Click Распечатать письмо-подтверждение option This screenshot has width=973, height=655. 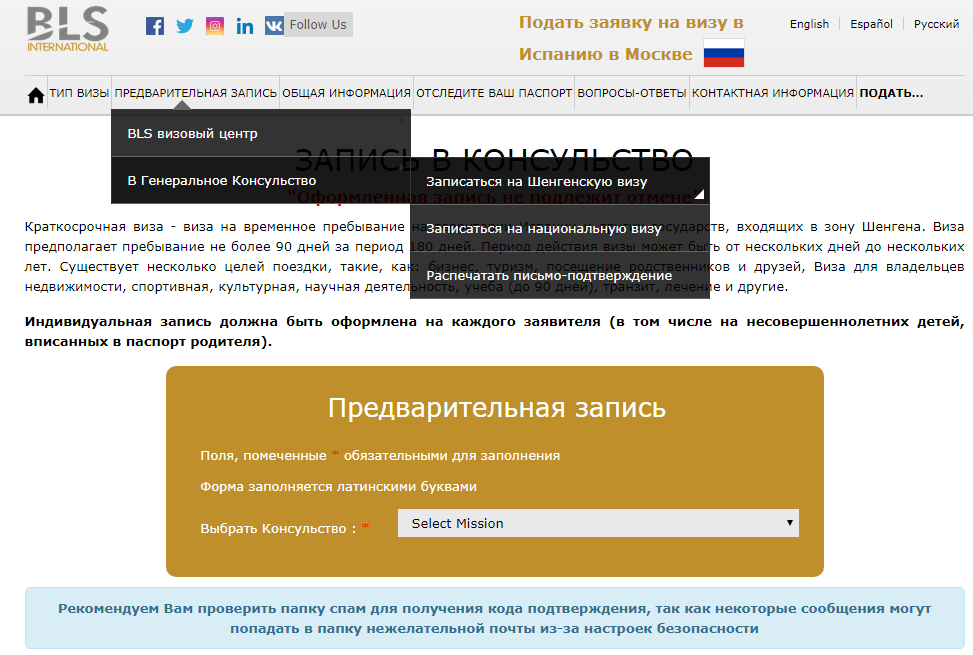549,275
